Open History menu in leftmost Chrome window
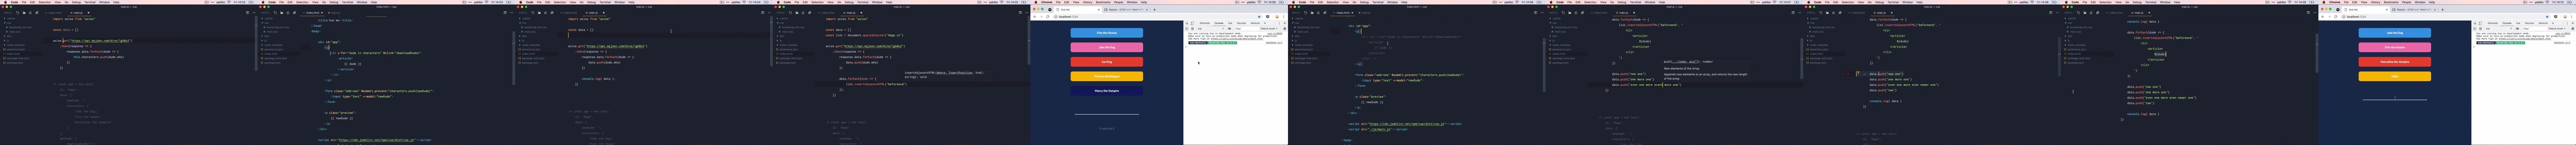This screenshot has height=145, width=2576. (x=1088, y=2)
